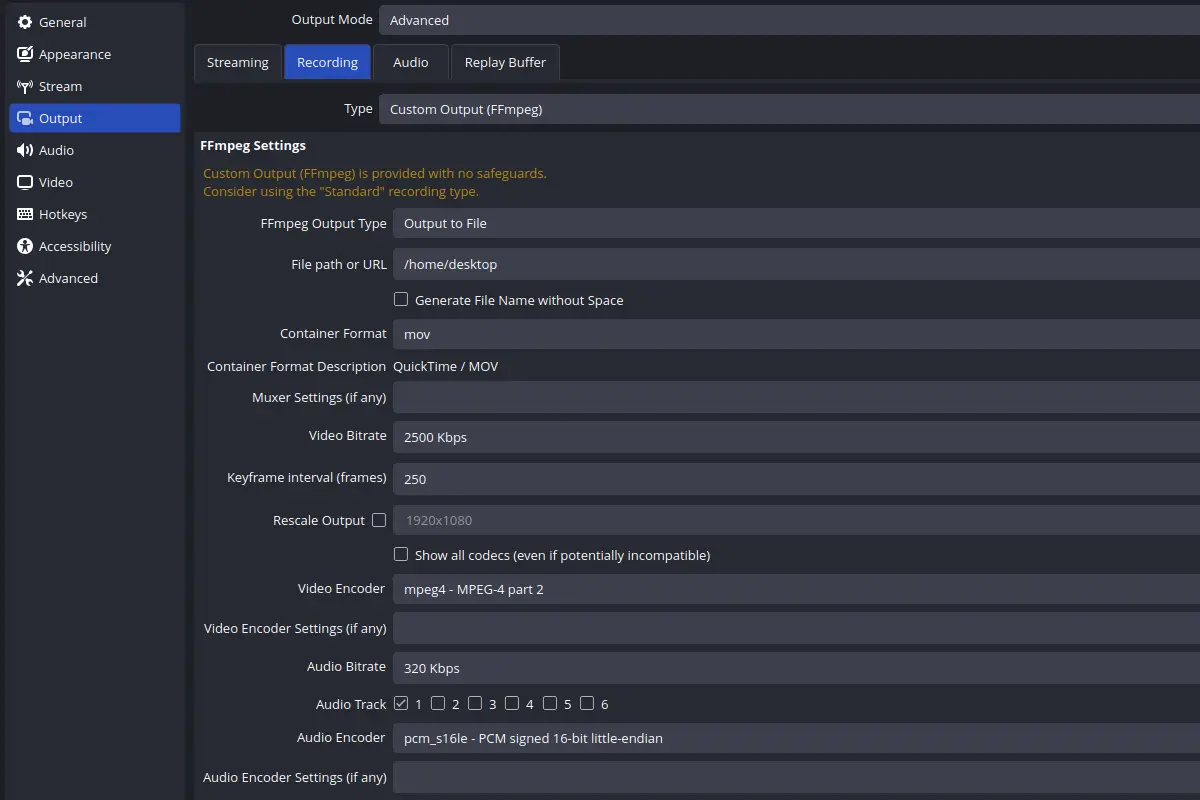Click the Audio speaker icon in sidebar
The image size is (1200, 800).
[23, 149]
